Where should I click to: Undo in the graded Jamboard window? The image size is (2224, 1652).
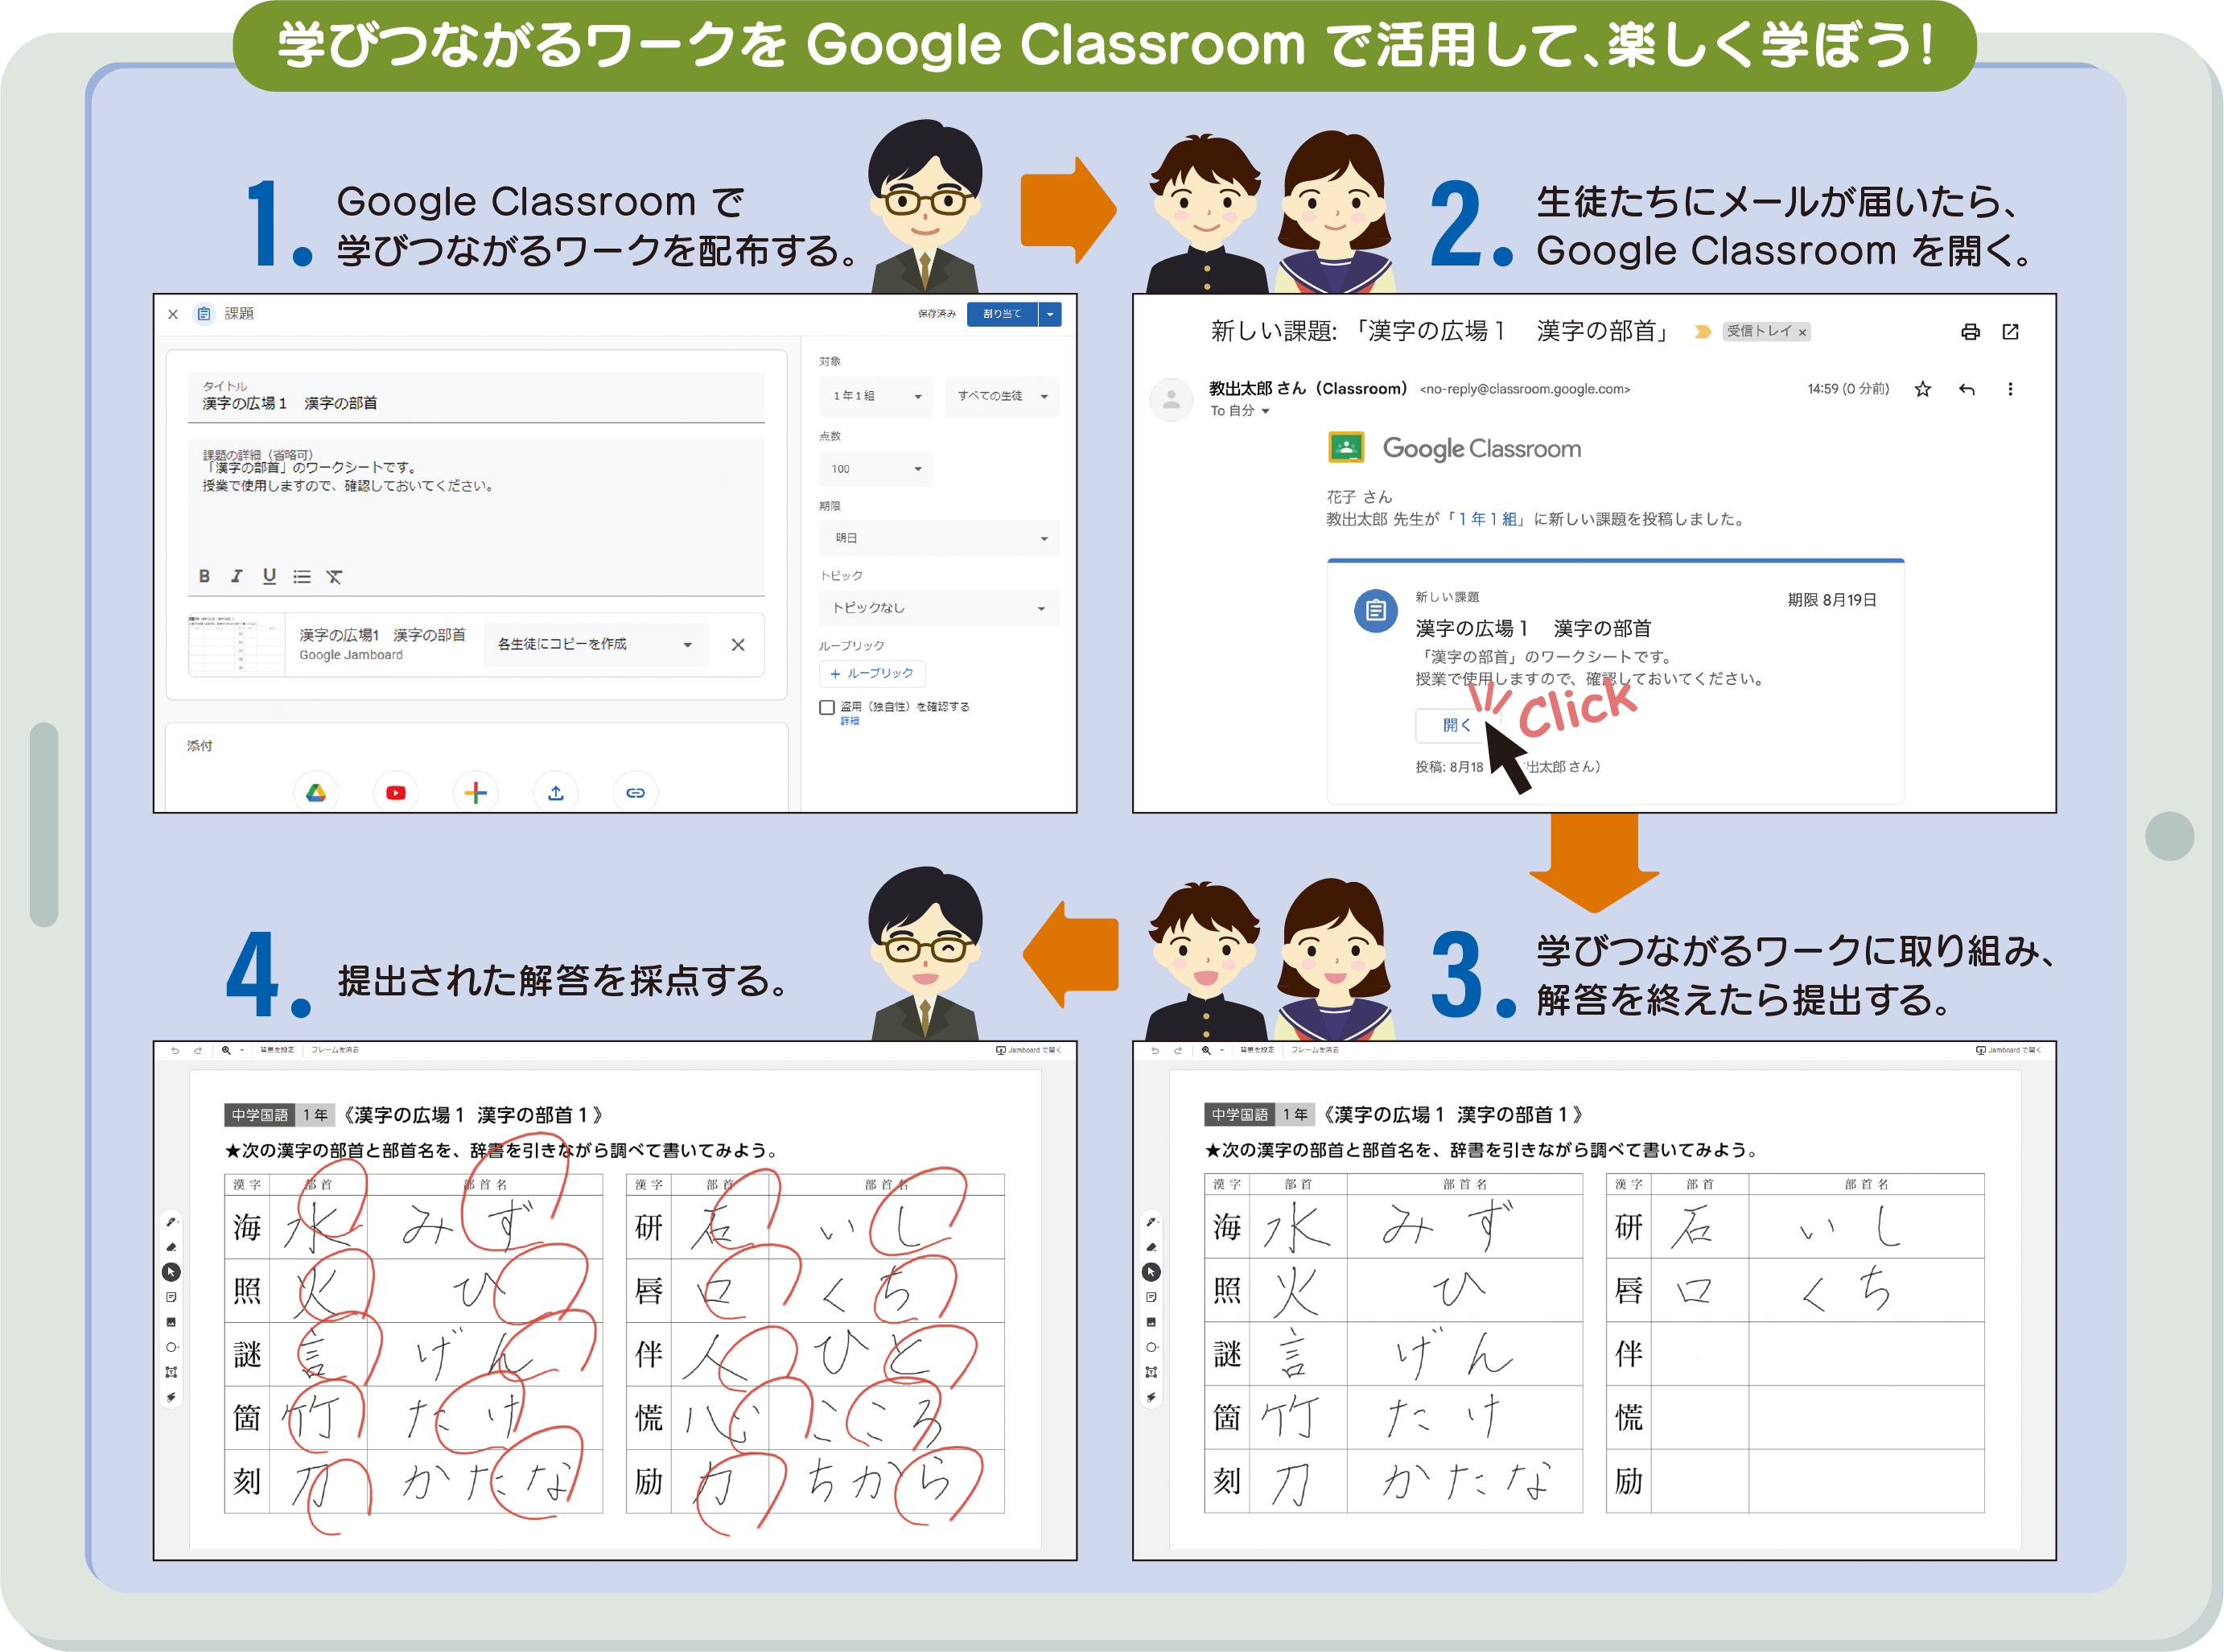click(x=175, y=1050)
